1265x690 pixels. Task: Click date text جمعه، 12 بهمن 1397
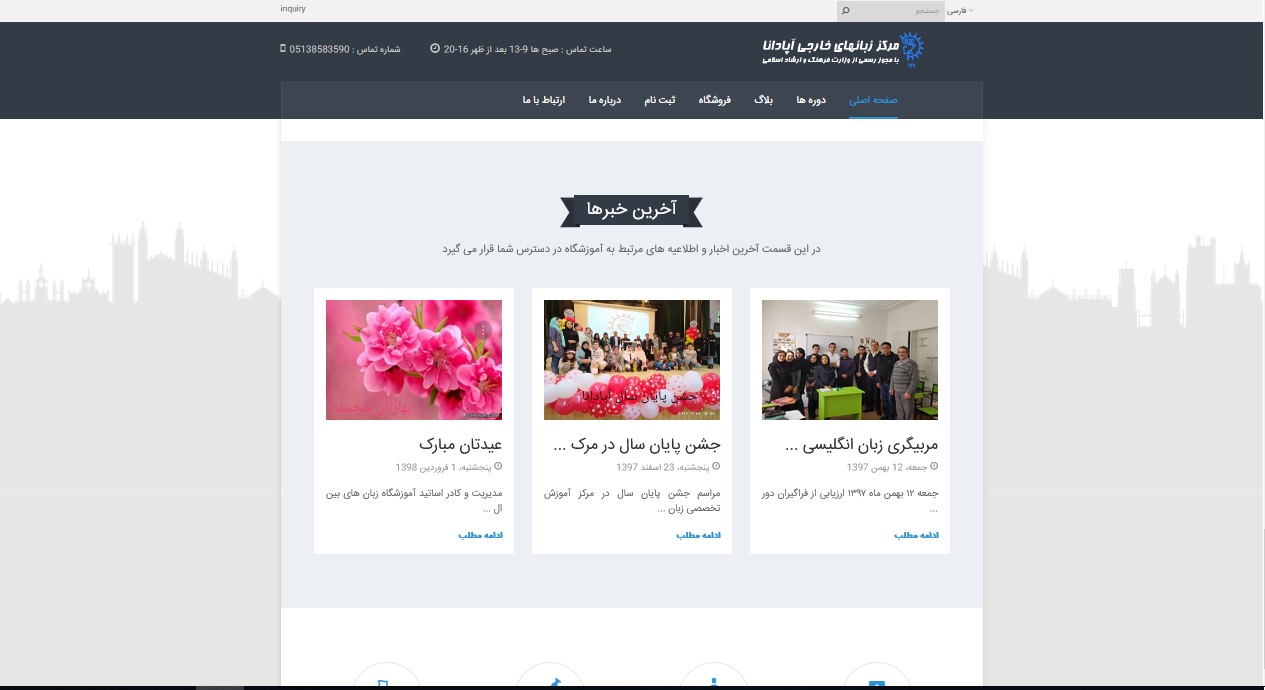[x=887, y=467]
